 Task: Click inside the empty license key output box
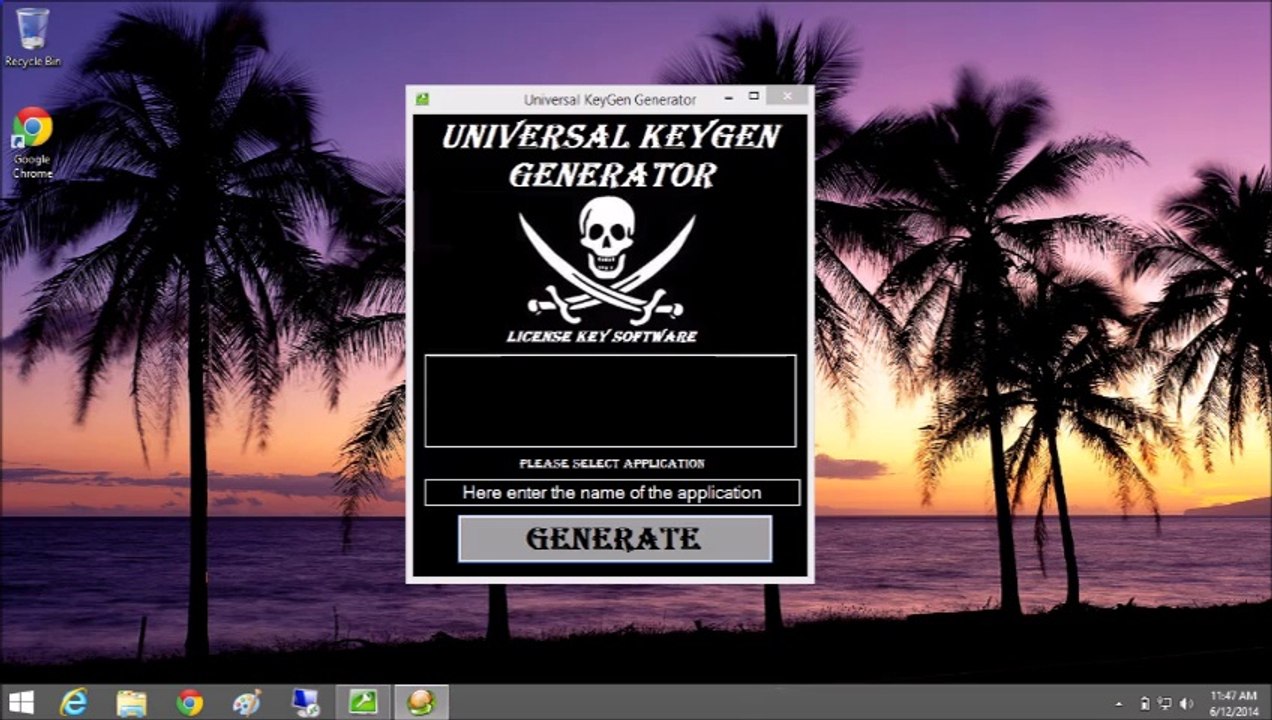tap(610, 401)
